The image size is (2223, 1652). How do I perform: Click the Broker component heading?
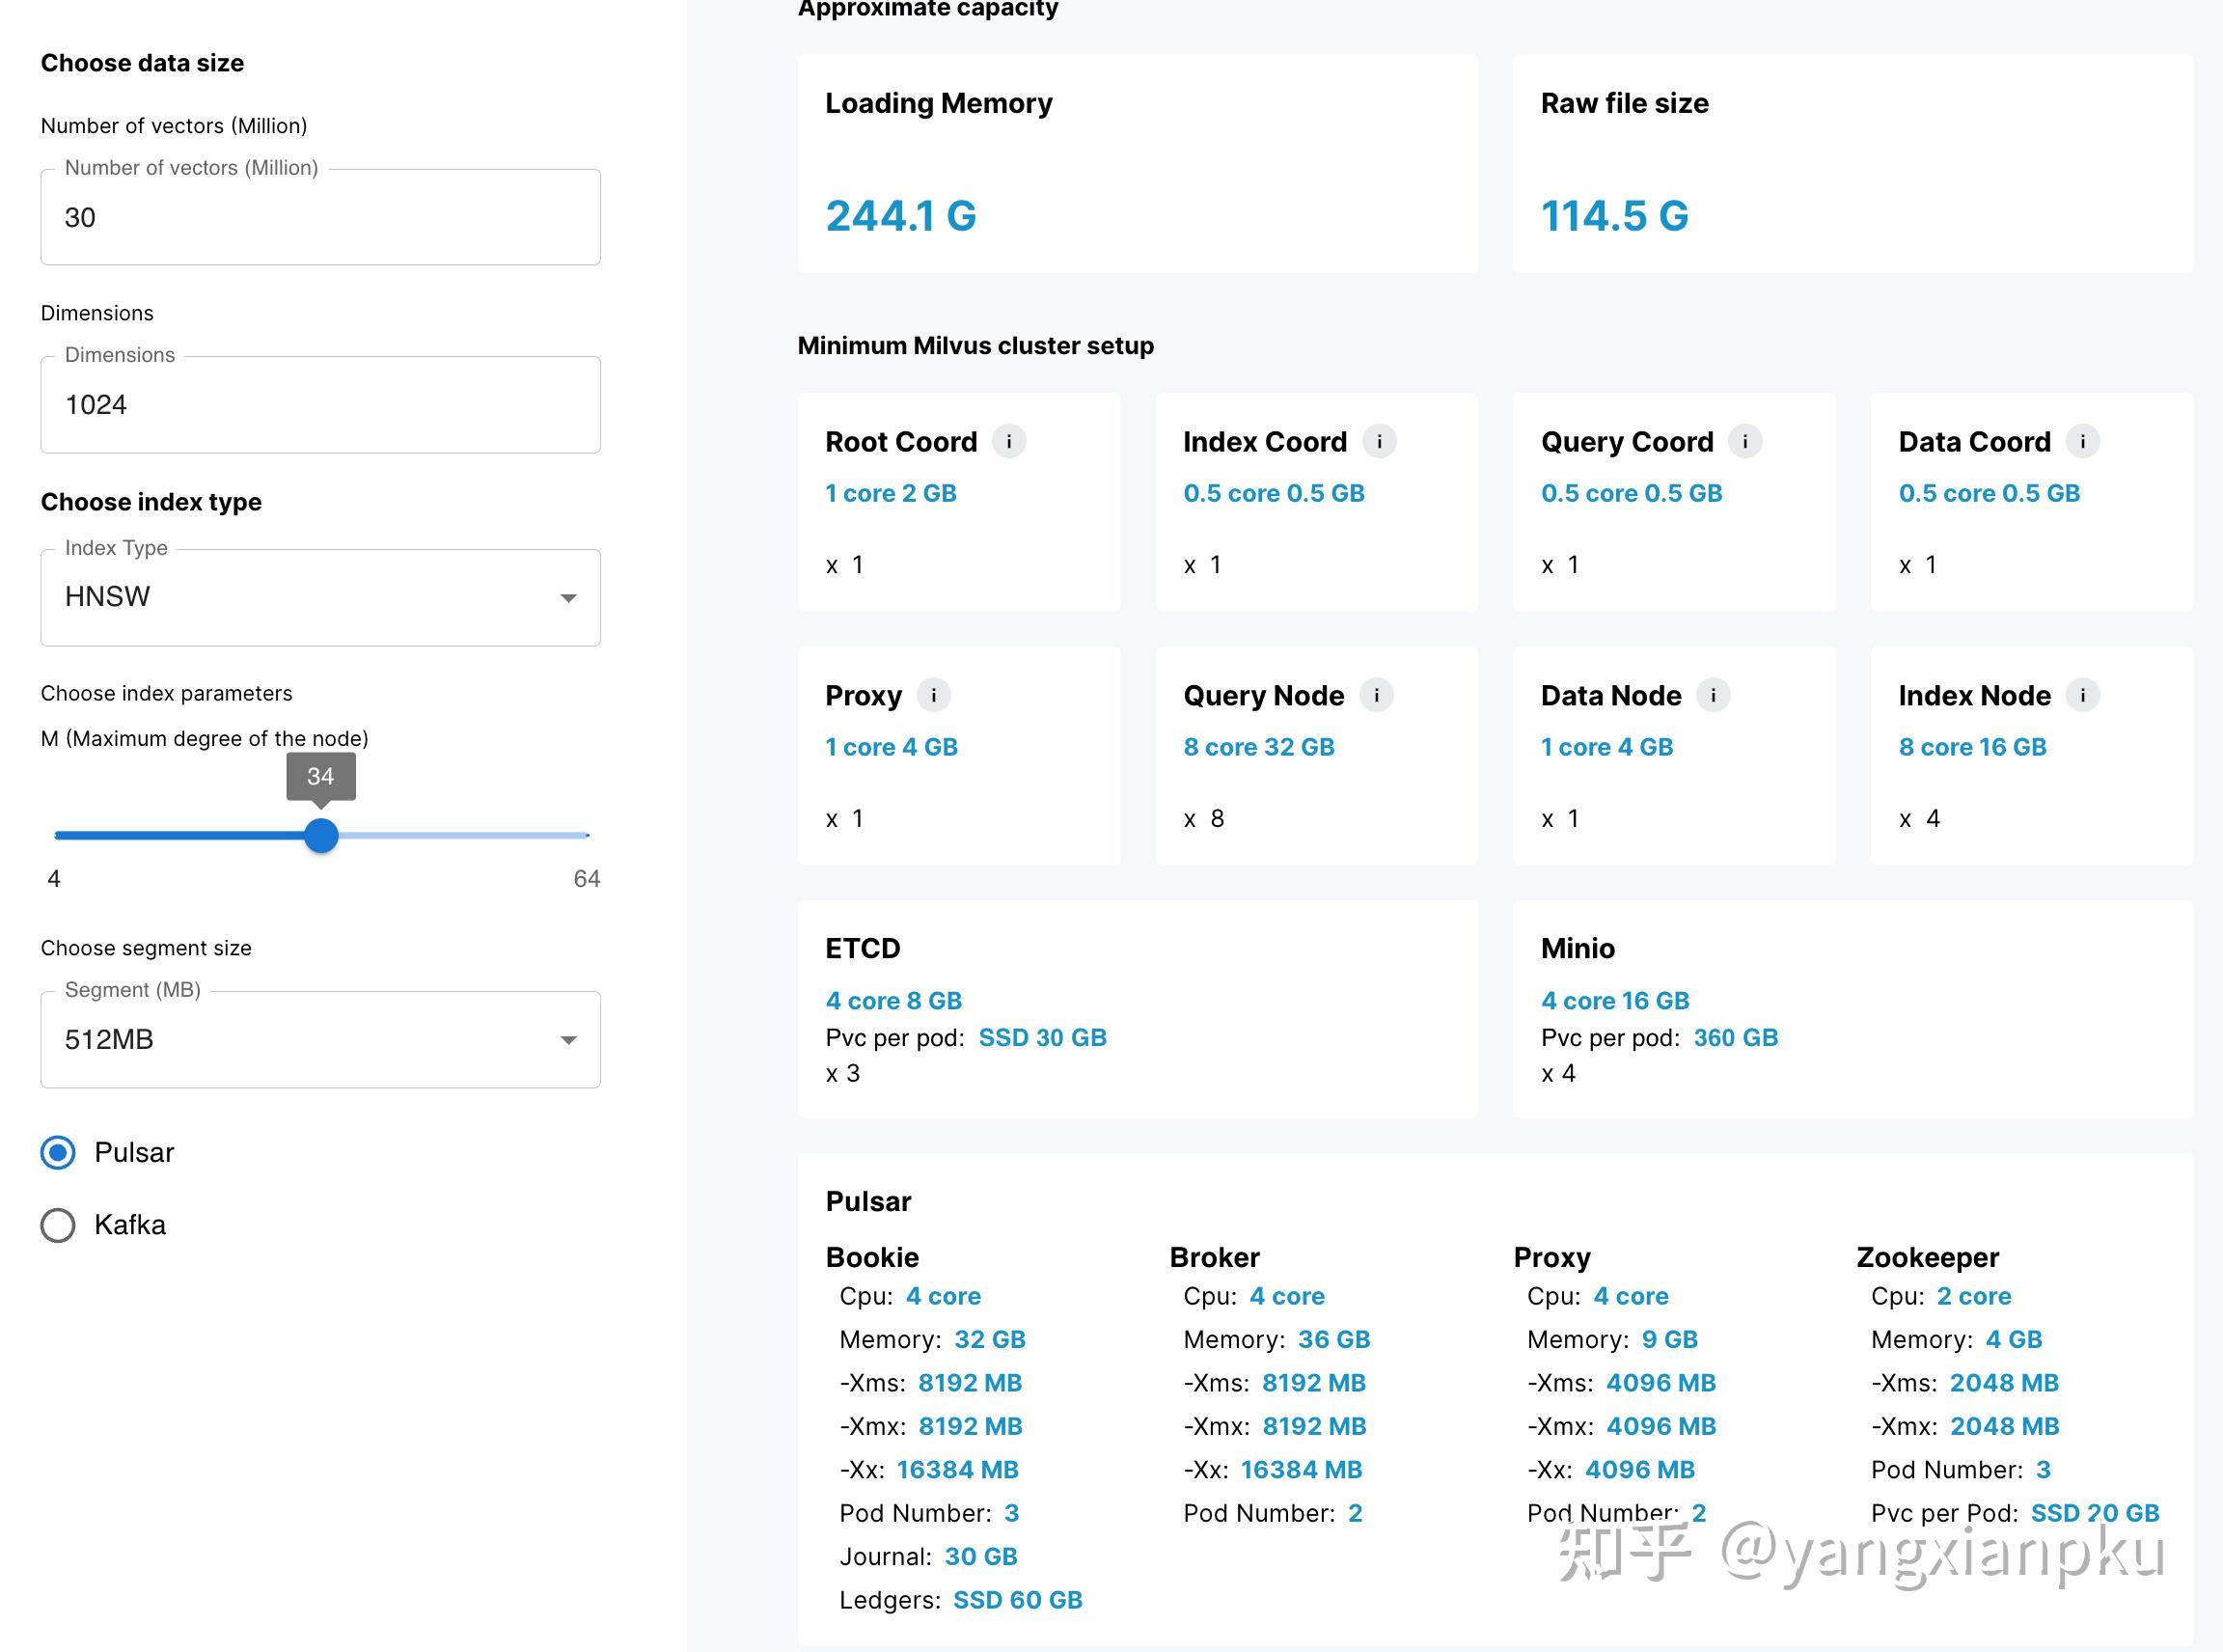pyautogui.click(x=1214, y=1258)
